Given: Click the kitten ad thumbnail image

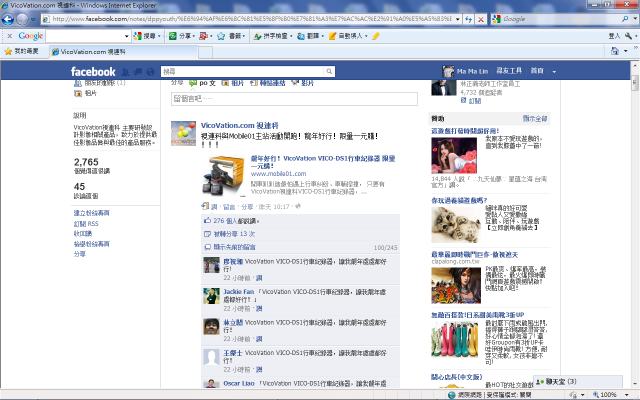Looking at the screenshot, I should click(x=456, y=225).
